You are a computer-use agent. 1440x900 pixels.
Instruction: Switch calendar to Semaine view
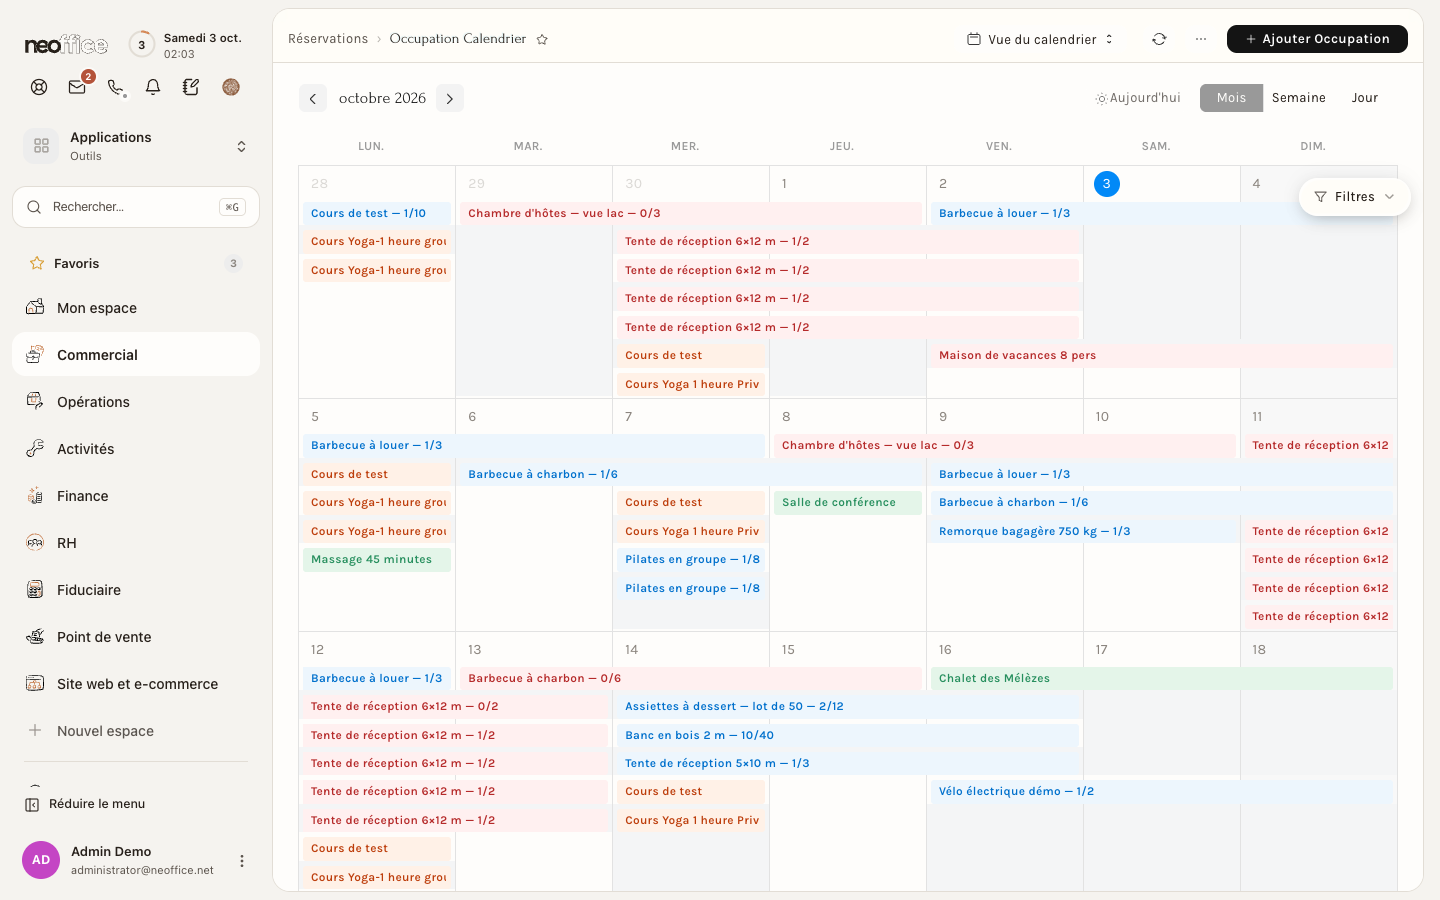1299,98
